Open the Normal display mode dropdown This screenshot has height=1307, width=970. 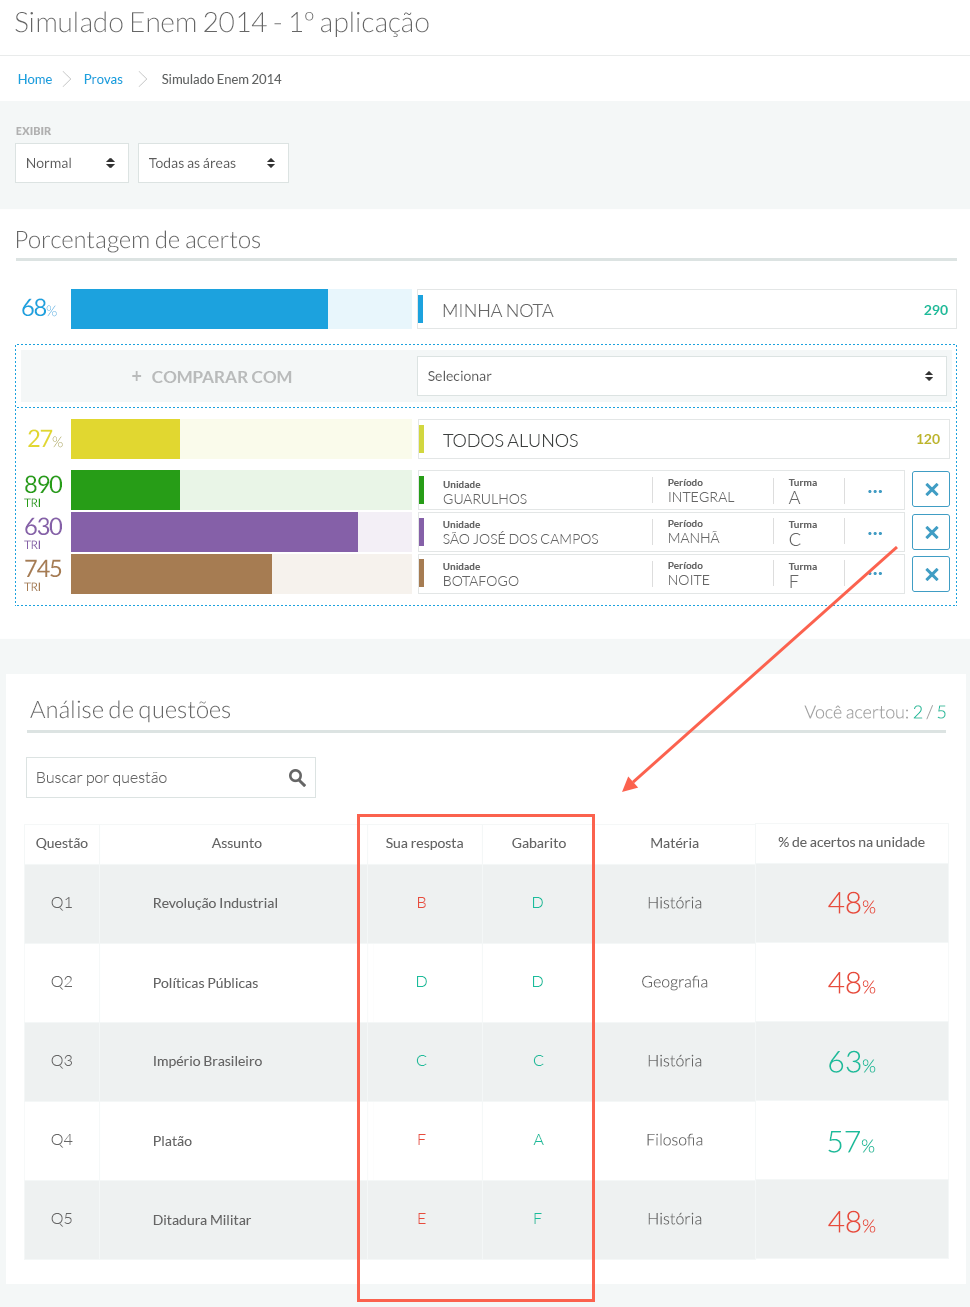pos(71,163)
